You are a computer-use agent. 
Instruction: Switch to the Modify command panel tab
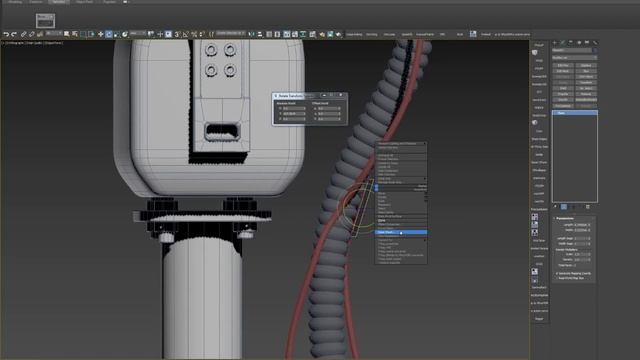(563, 42)
